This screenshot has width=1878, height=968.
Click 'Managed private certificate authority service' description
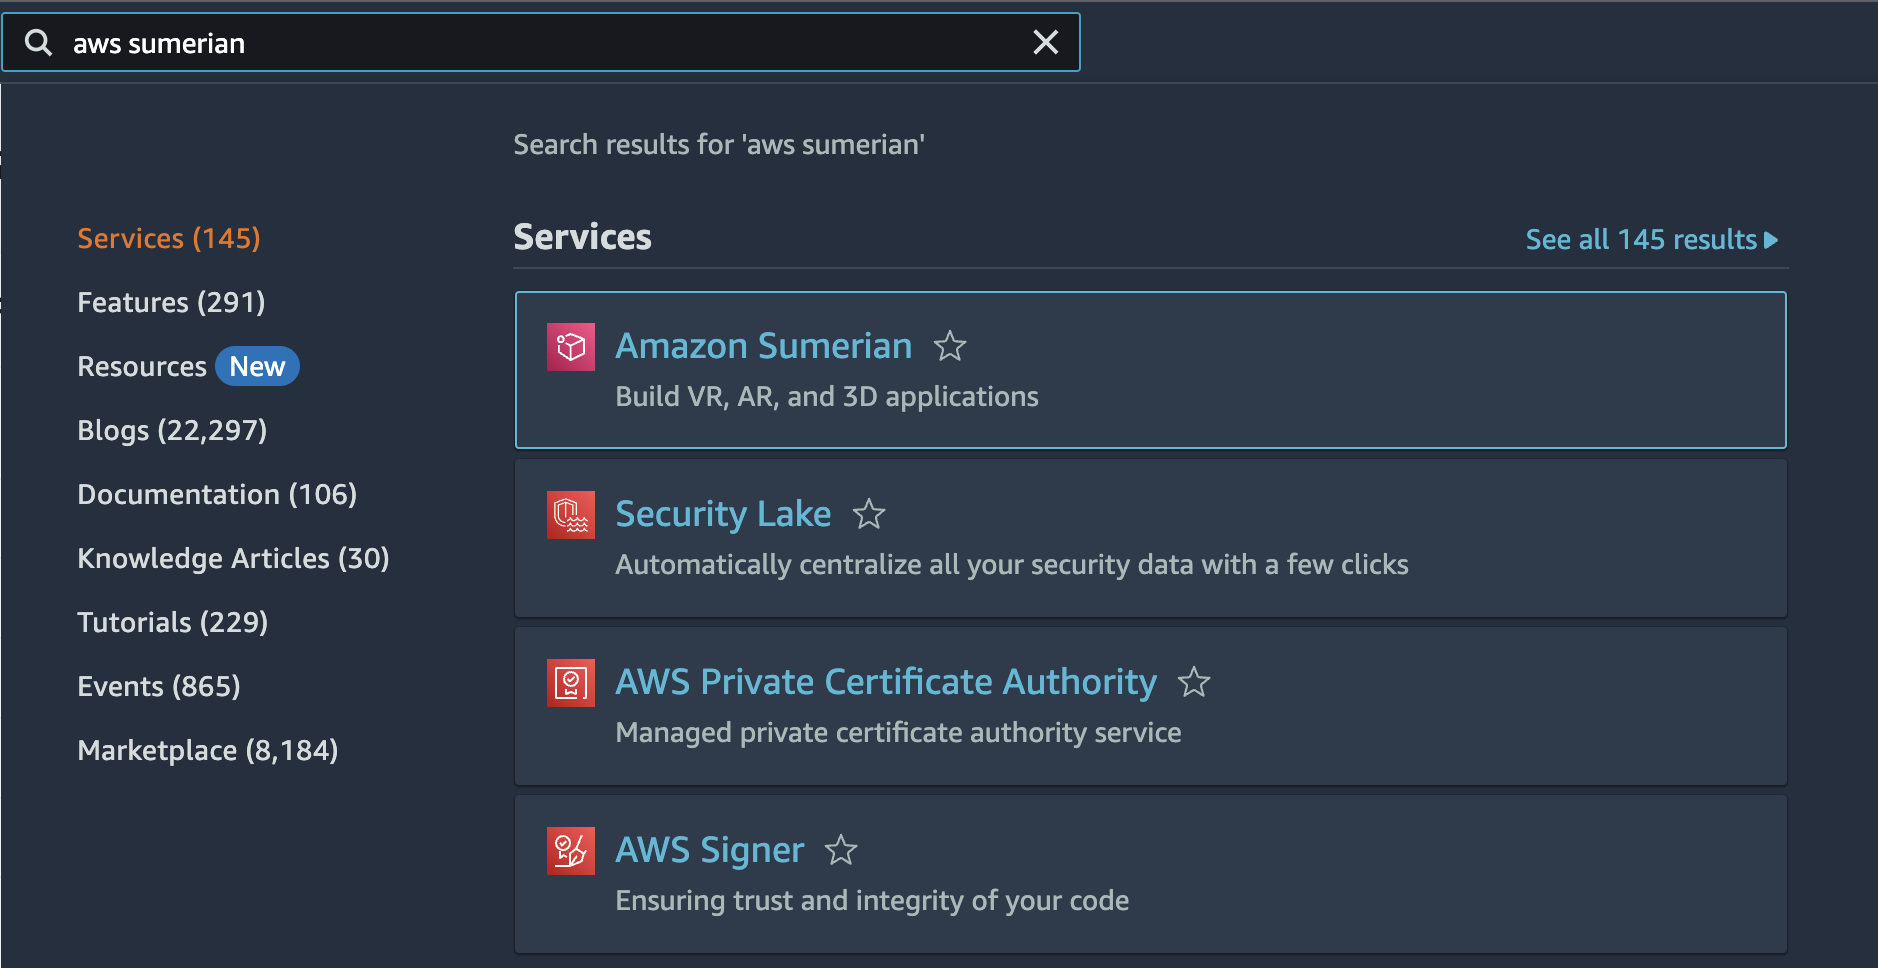pyautogui.click(x=898, y=733)
